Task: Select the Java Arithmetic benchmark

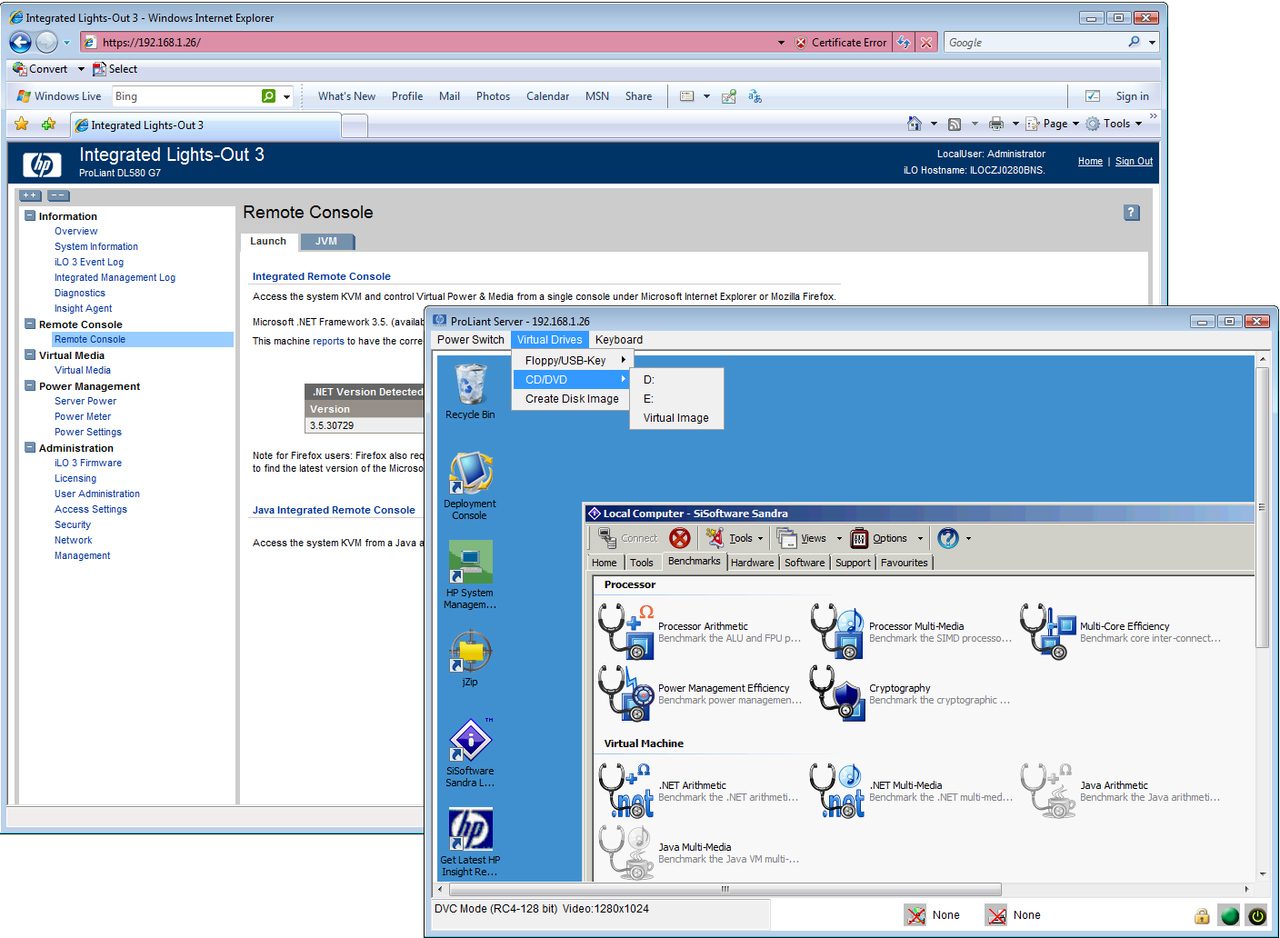Action: pyautogui.click(x=1121, y=790)
